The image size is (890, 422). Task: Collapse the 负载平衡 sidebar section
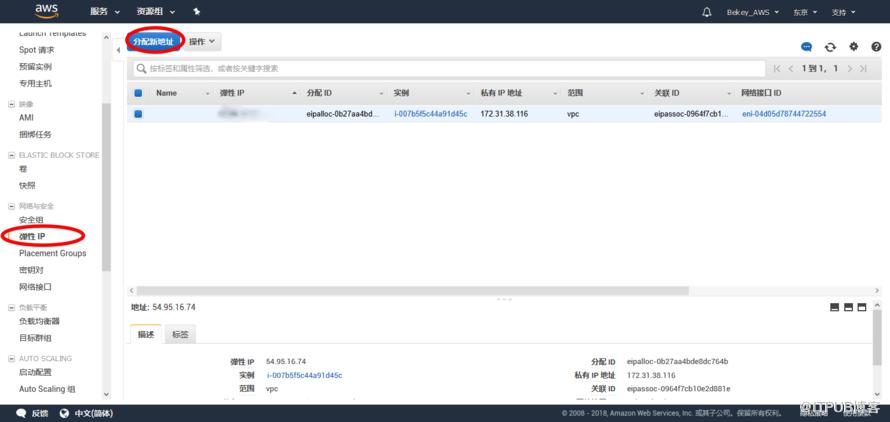[x=11, y=307]
